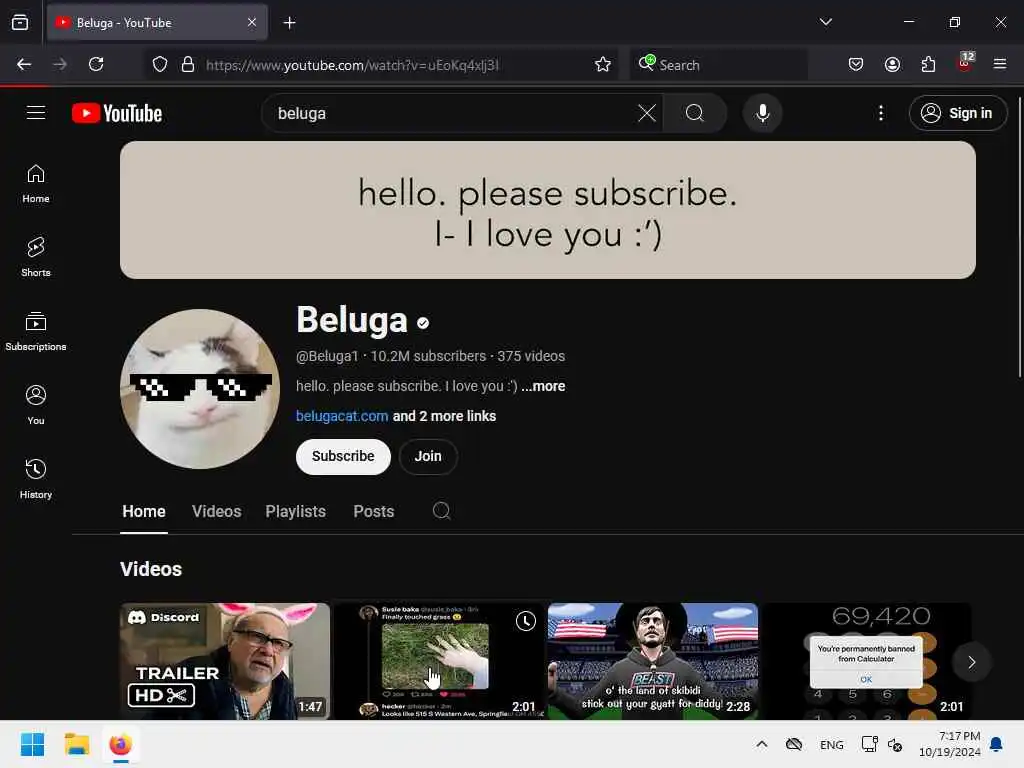Go to Home in sidebar
Screen dimensions: 1024x768
[36, 184]
